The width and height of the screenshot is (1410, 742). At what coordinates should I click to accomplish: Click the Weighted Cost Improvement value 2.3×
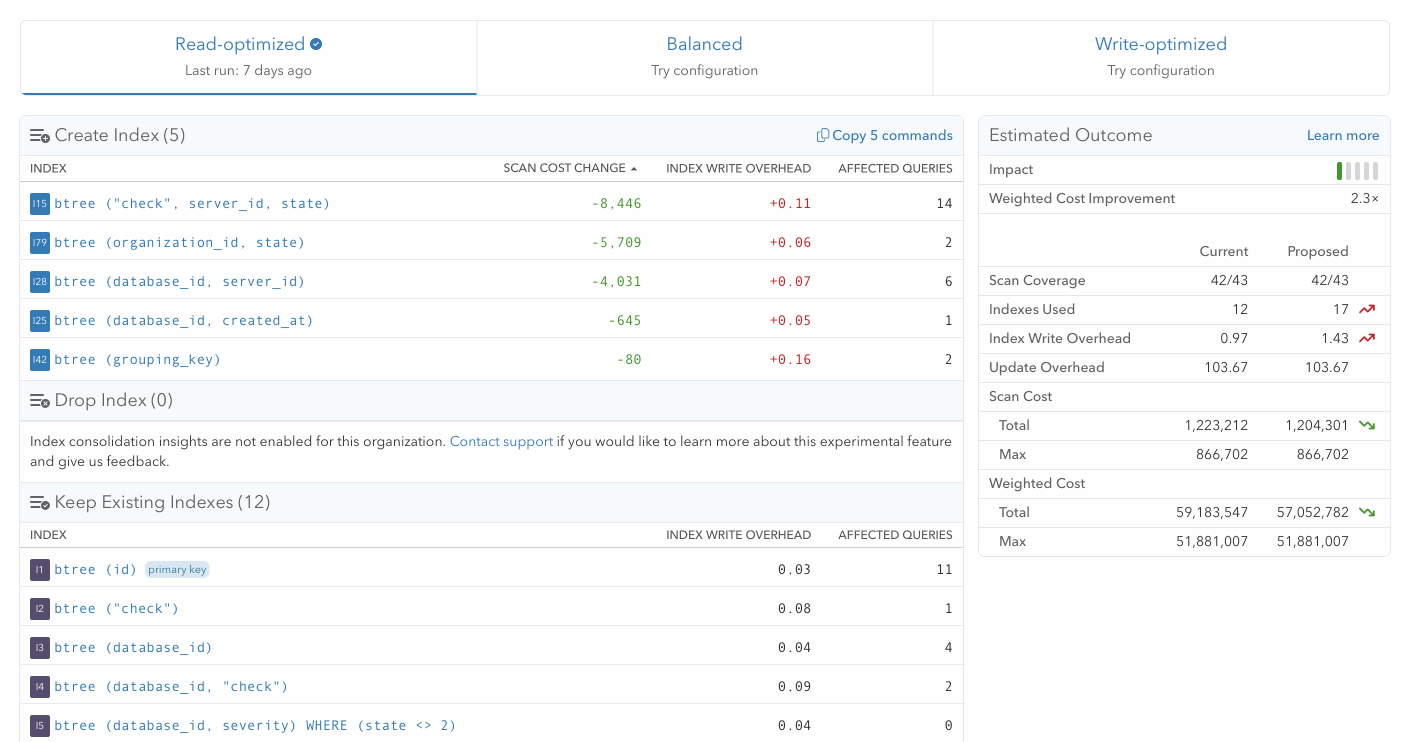pos(1364,199)
